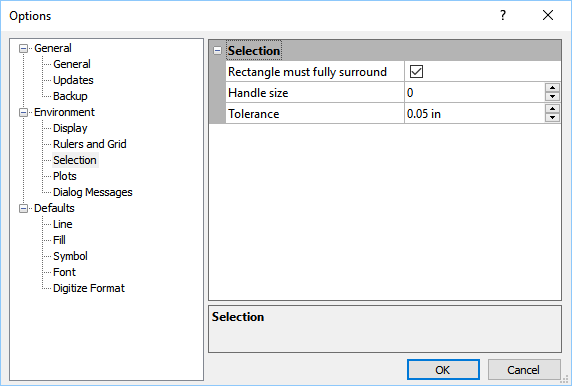Image resolution: width=572 pixels, height=386 pixels.
Task: Select the Selection tree item
Action: coord(75,160)
